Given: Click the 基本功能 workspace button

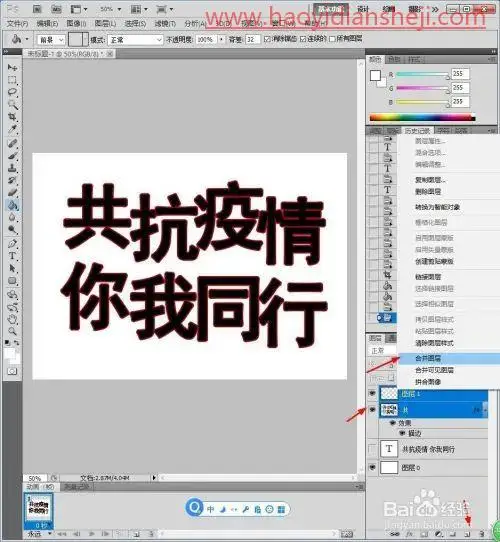Looking at the screenshot, I should (x=331, y=9).
